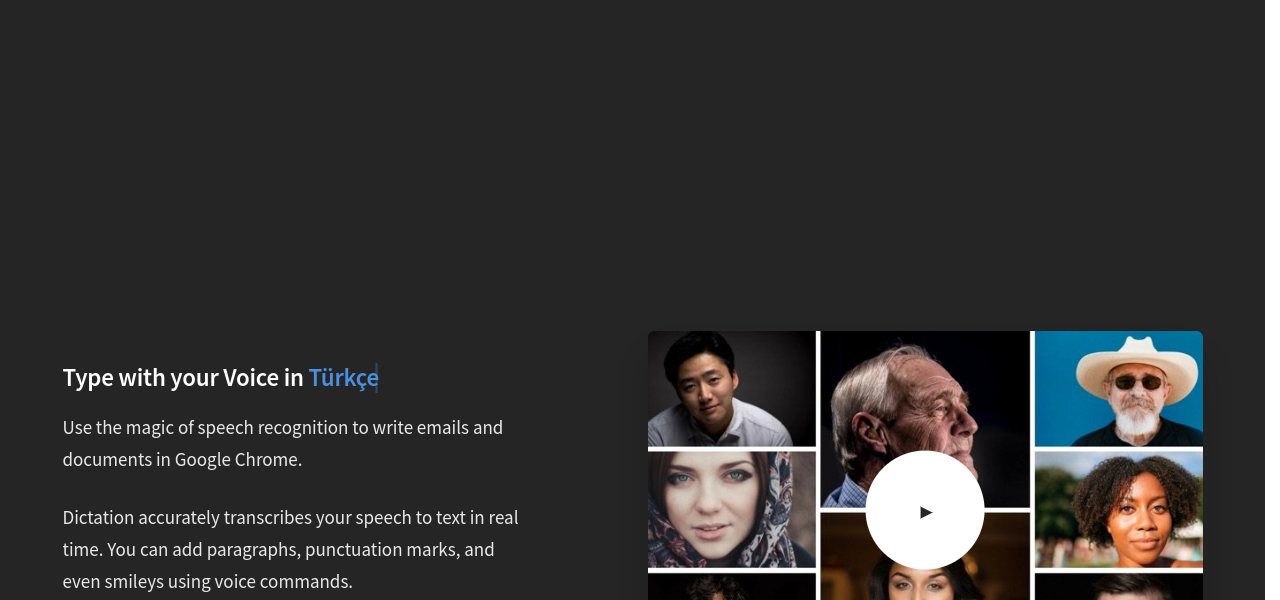The width and height of the screenshot is (1280, 600).
Task: Select the photo of the man in the cowboy hat
Action: click(x=1118, y=388)
